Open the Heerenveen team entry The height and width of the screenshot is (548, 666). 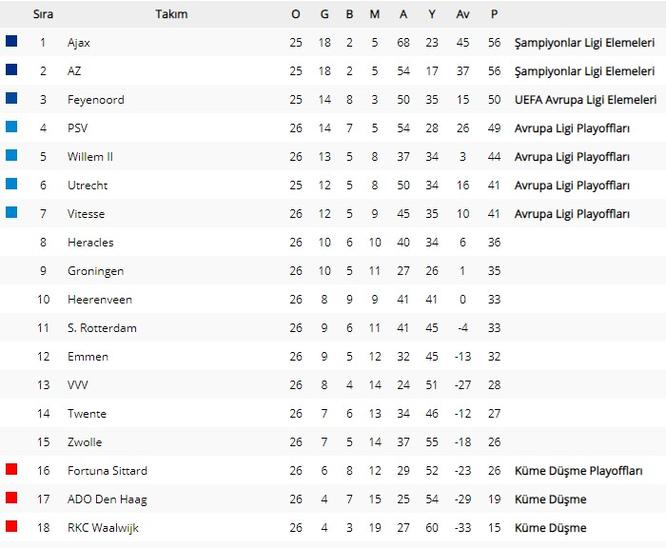click(x=100, y=299)
